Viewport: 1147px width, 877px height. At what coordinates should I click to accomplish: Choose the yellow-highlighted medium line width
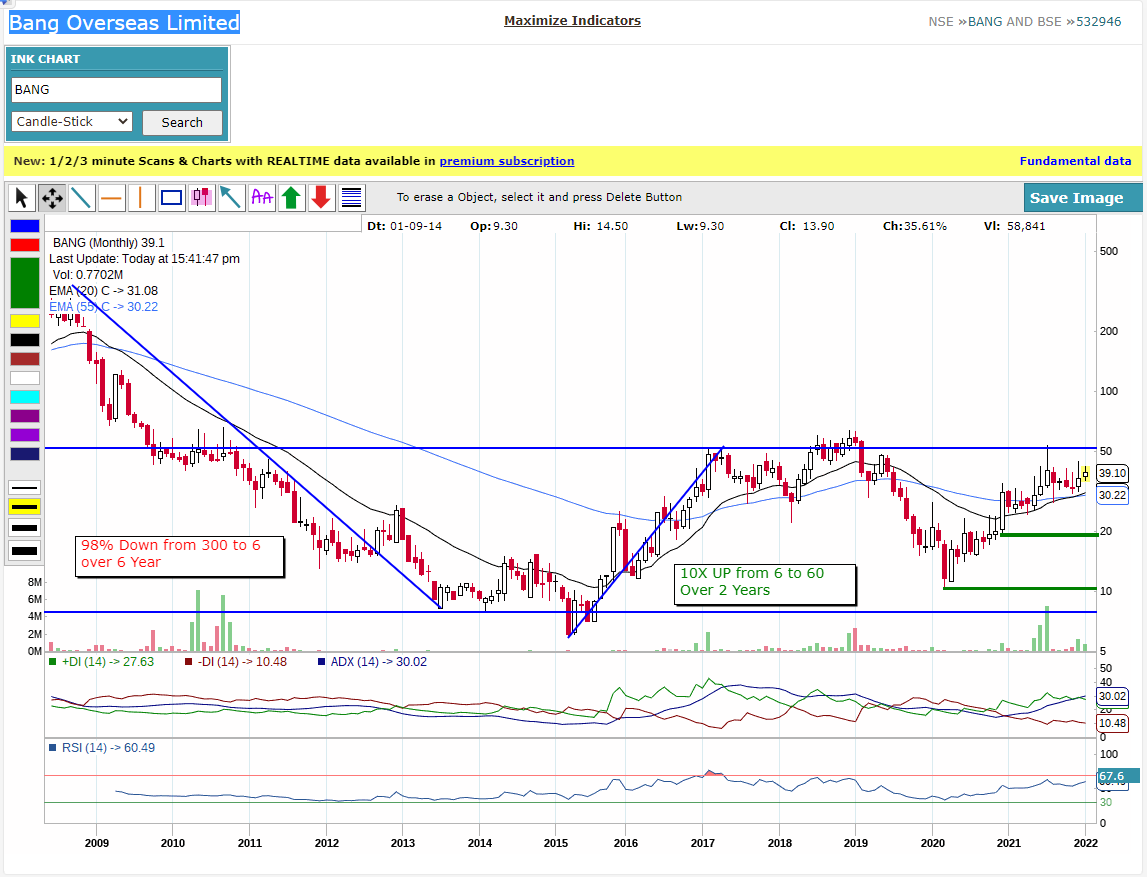[25, 507]
